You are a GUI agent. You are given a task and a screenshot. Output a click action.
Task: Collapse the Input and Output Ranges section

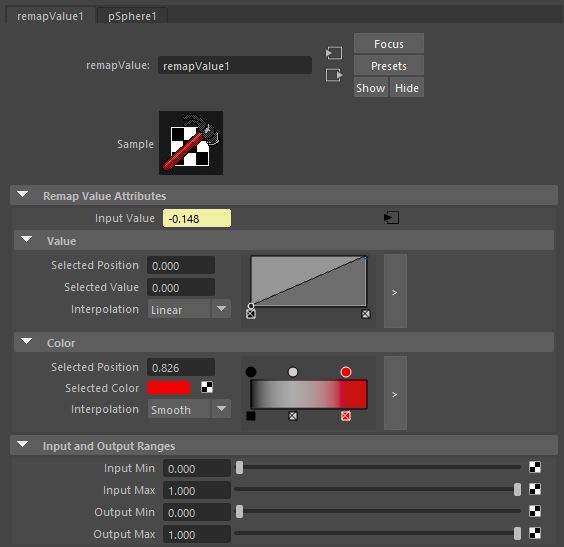coord(23,445)
